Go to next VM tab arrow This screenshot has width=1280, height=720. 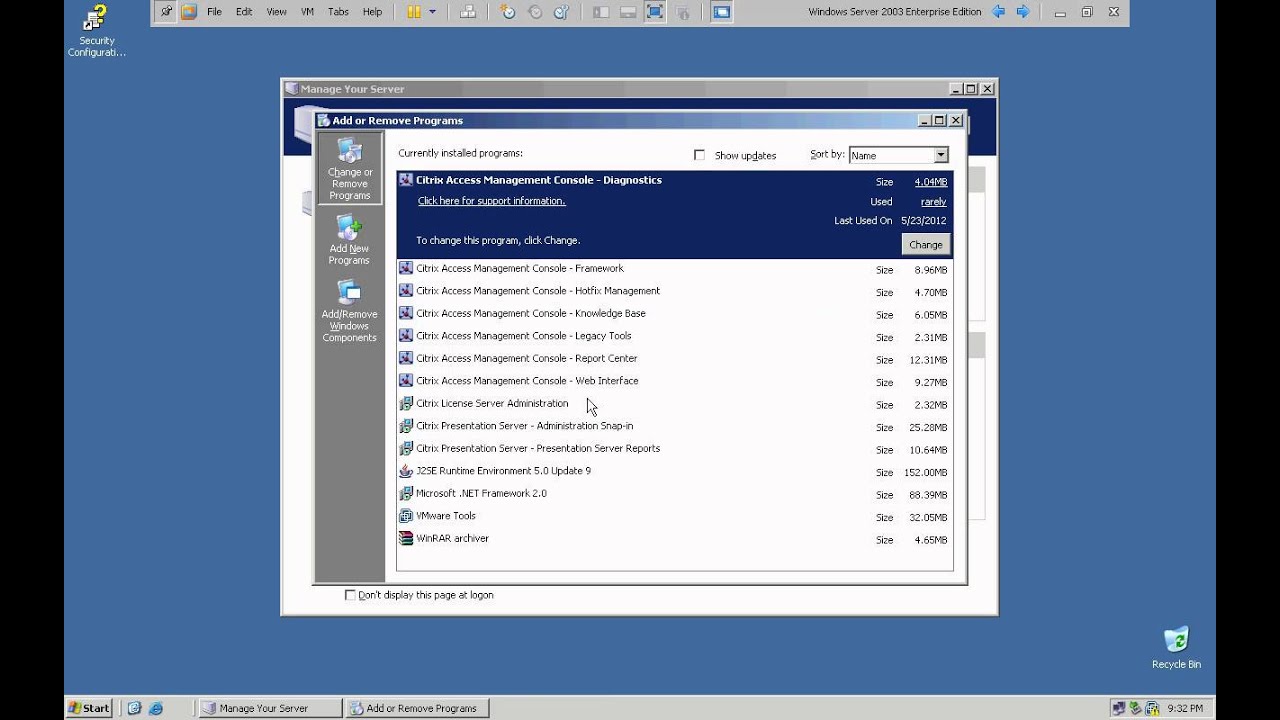pos(1023,12)
